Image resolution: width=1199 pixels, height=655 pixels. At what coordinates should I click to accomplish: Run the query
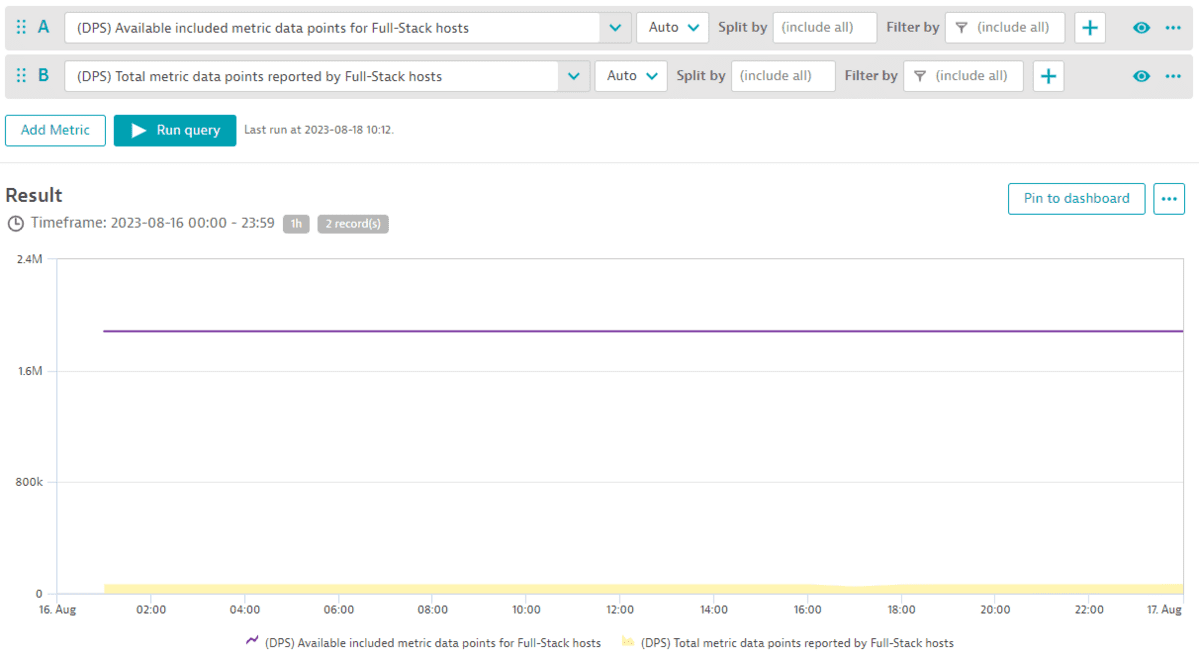coord(174,130)
